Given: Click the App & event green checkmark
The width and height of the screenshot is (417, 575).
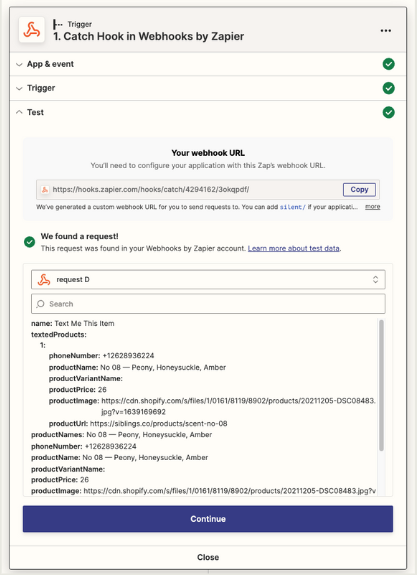Looking at the screenshot, I should tap(388, 64).
